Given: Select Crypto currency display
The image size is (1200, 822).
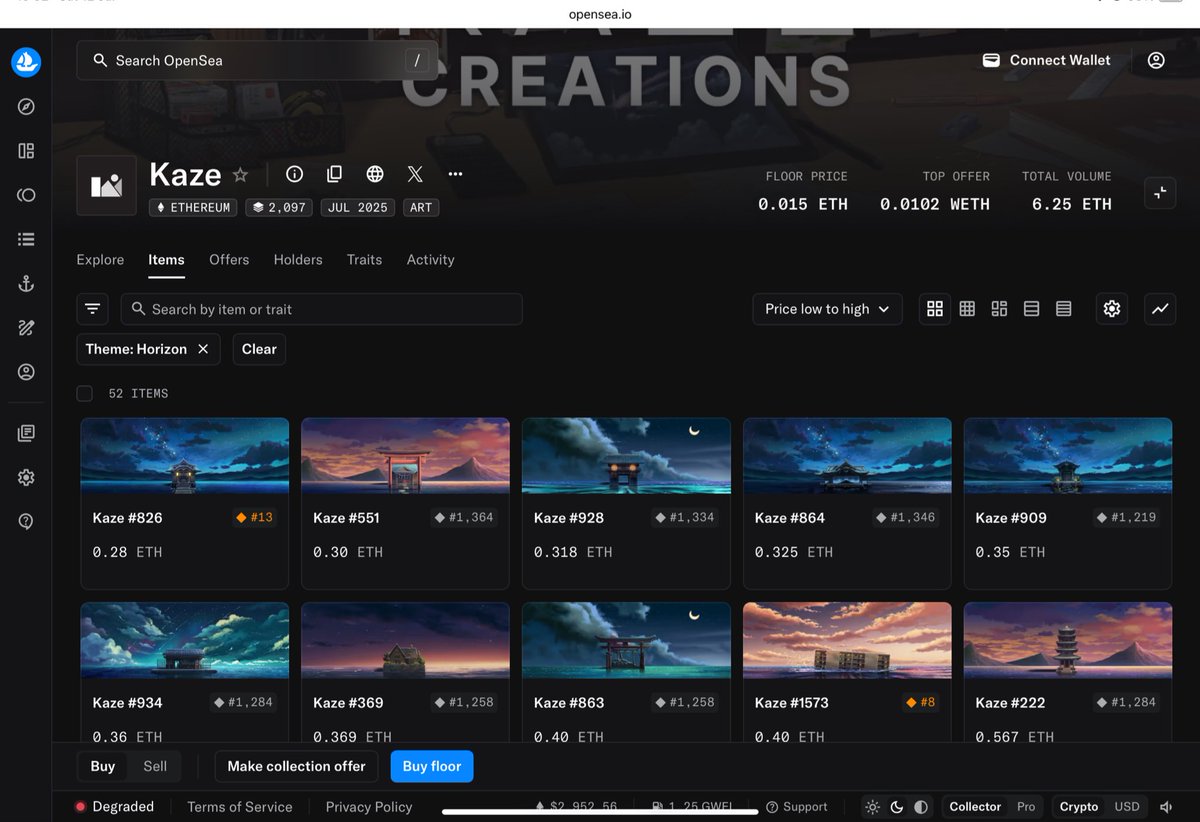Looking at the screenshot, I should point(1079,807).
